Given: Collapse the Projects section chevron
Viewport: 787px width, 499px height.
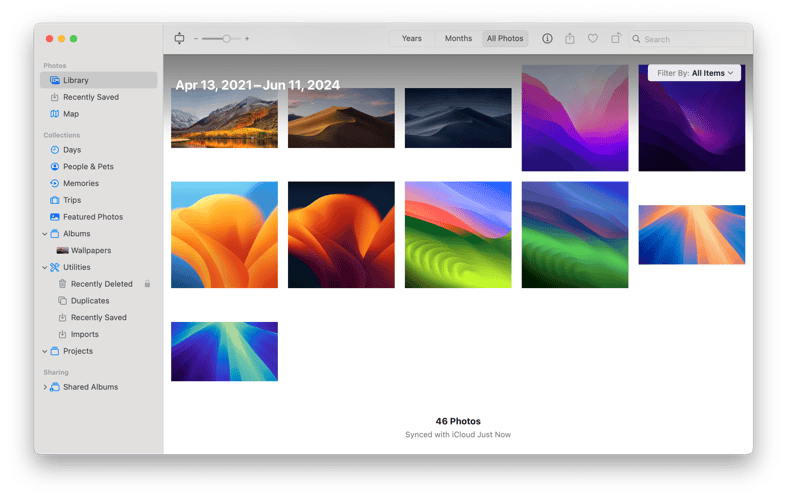Looking at the screenshot, I should (45, 351).
